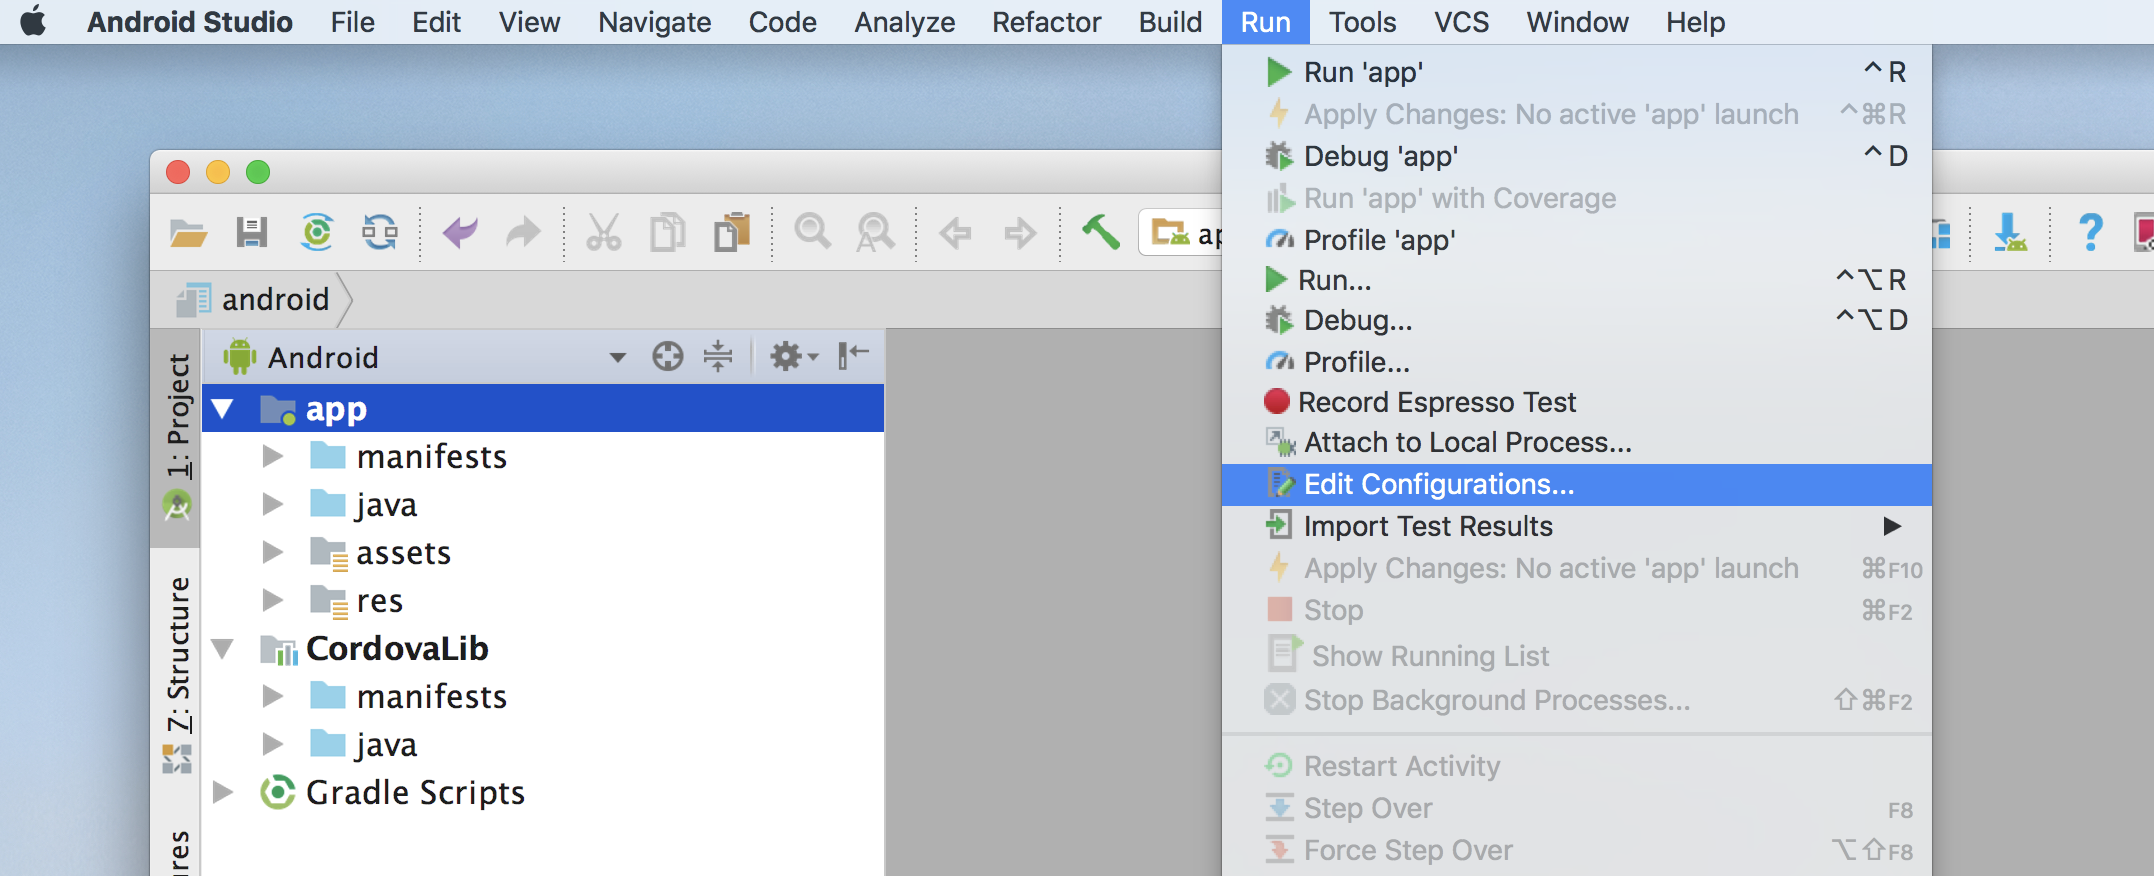Click the green zoom window button
This screenshot has width=2154, height=876.
coord(258,172)
